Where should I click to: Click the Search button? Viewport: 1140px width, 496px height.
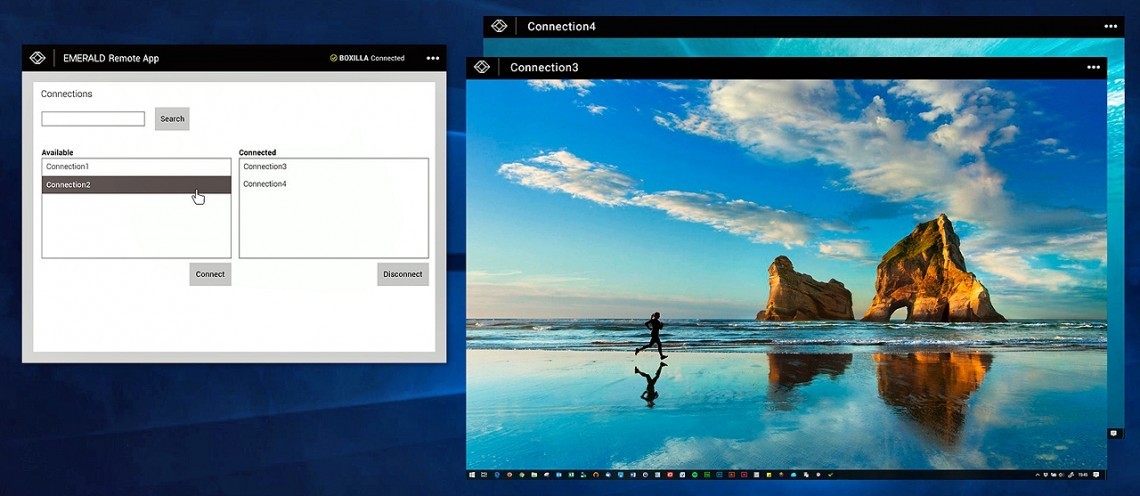click(172, 119)
